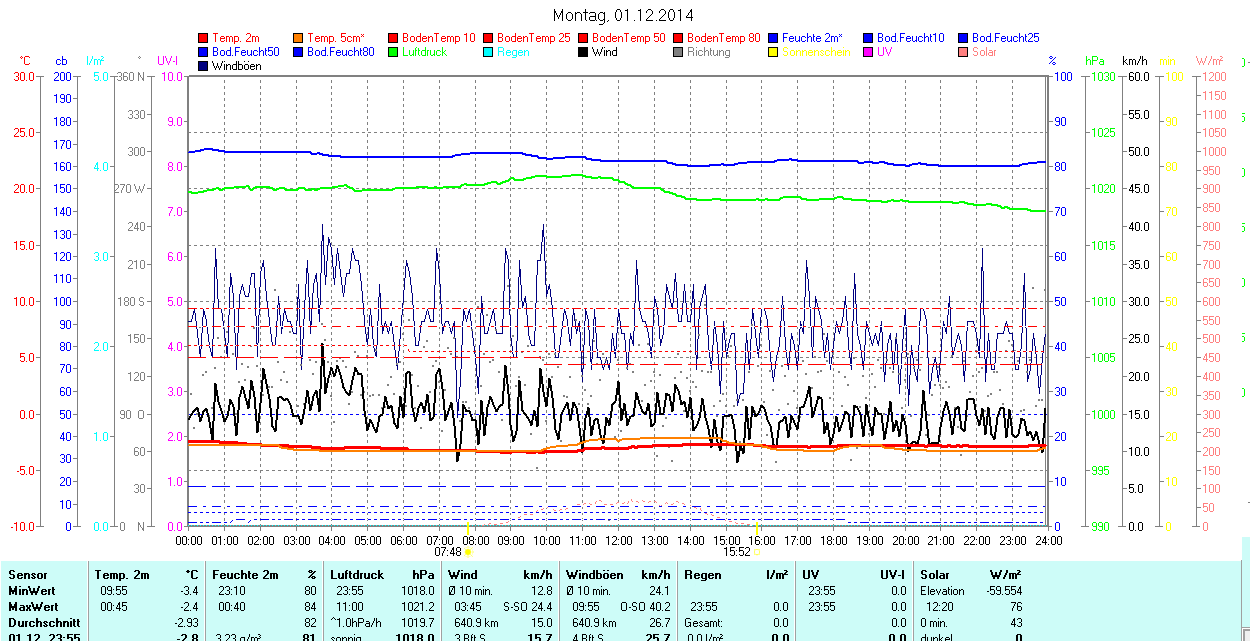Select the BodenTemp 10 legend label
The width and height of the screenshot is (1250, 641).
pyautogui.click(x=438, y=38)
